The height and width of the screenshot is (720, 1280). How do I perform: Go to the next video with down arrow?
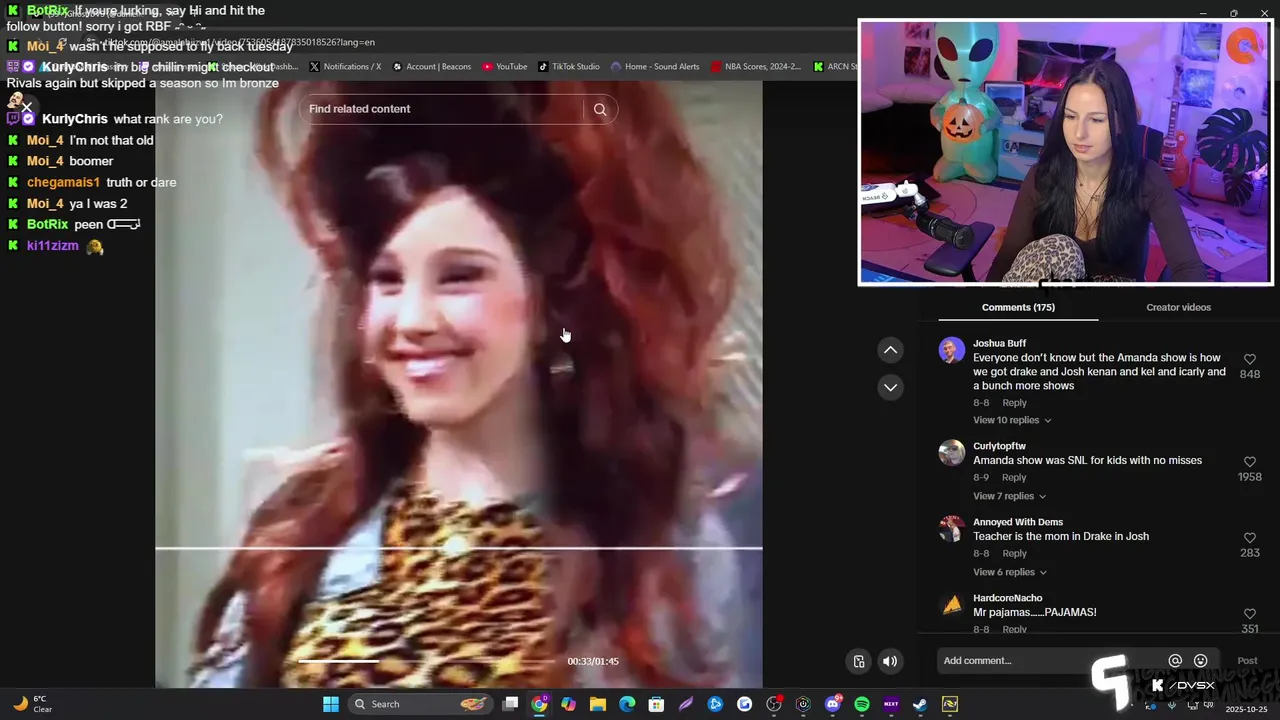(890, 387)
